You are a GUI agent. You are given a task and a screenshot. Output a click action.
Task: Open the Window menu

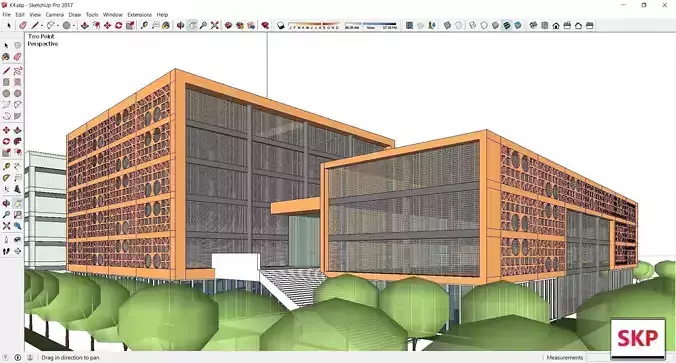[x=113, y=15]
